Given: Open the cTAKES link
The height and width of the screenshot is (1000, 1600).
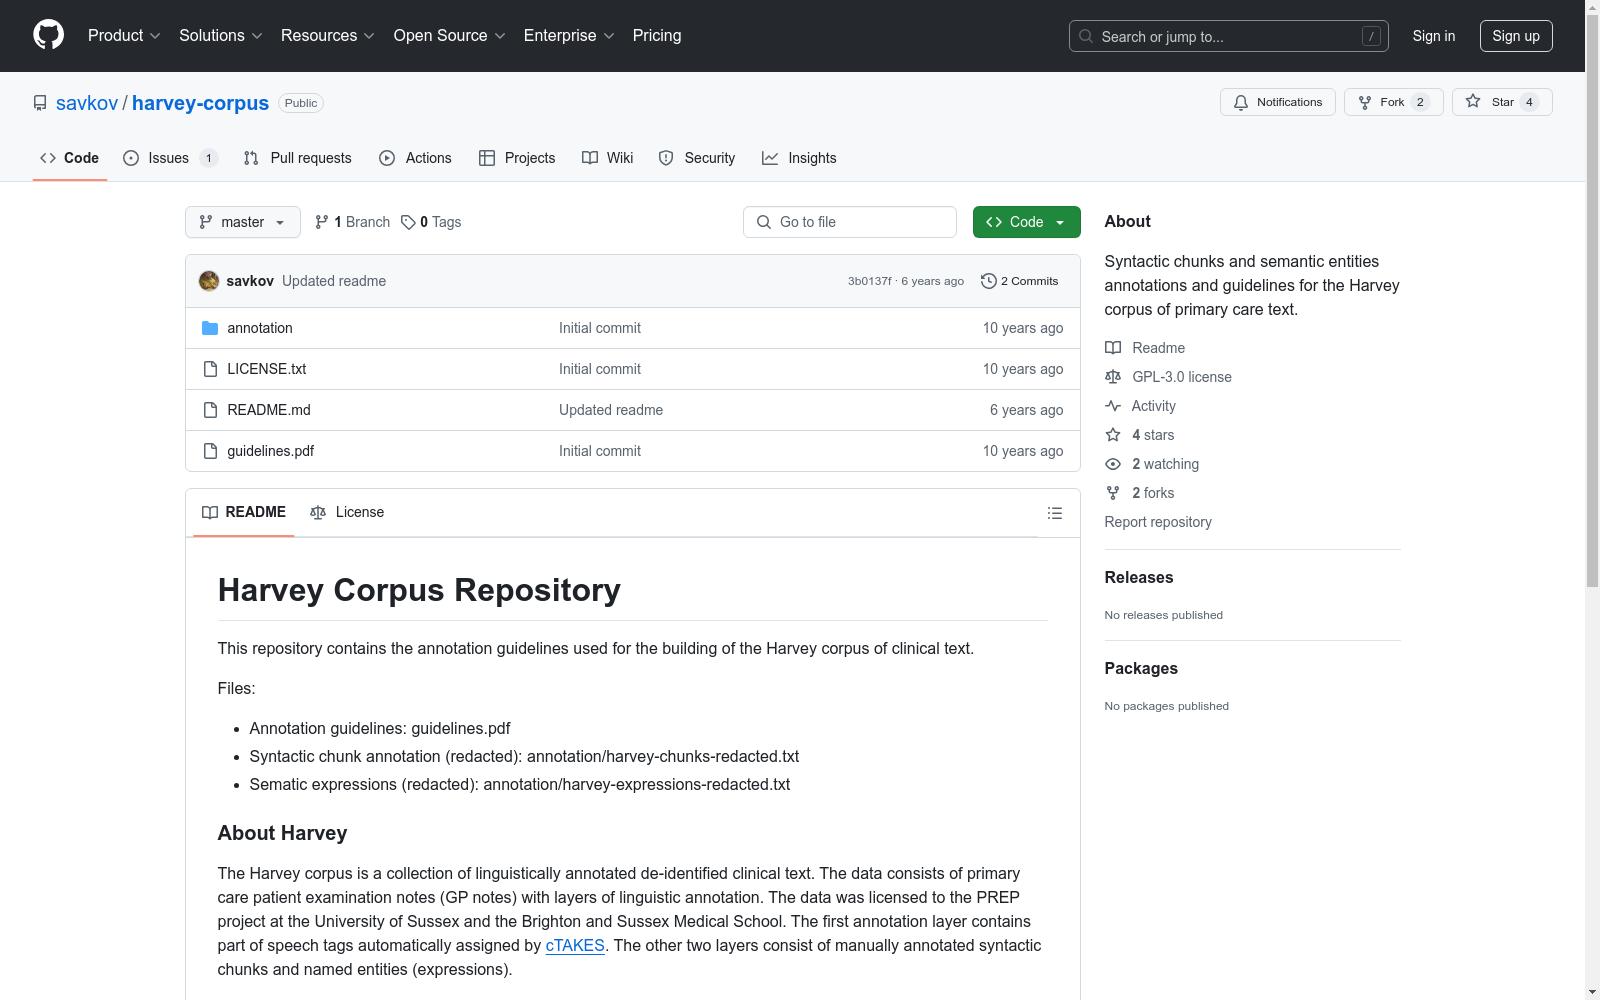Looking at the screenshot, I should pos(575,945).
